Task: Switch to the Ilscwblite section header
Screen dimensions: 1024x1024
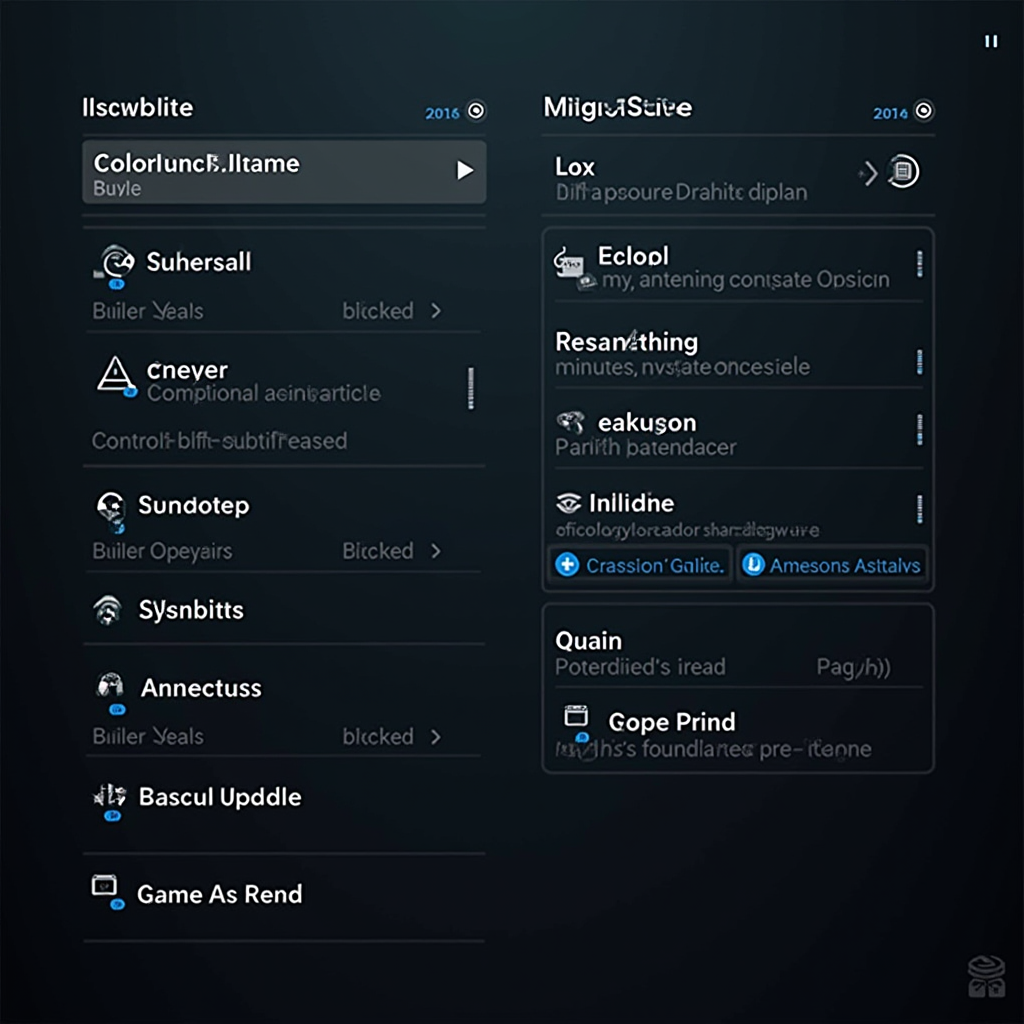Action: (137, 108)
